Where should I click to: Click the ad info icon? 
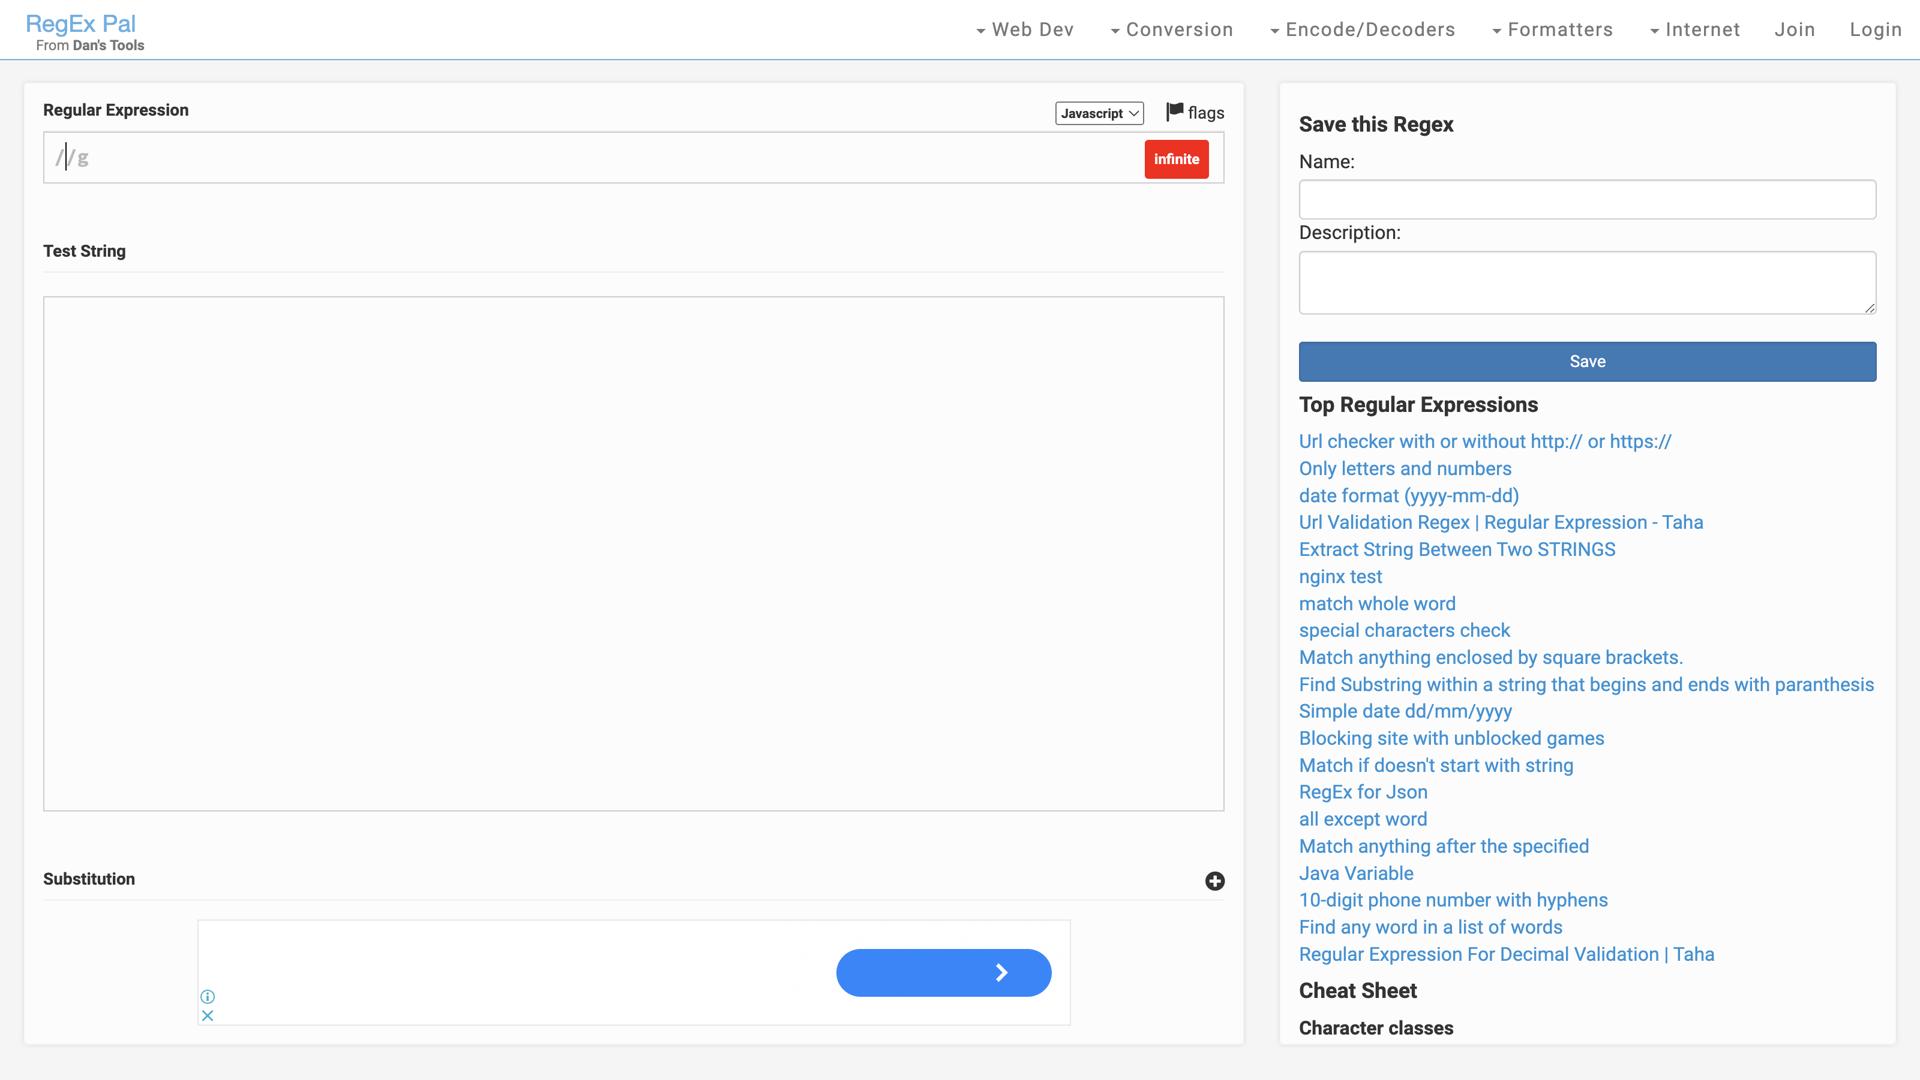tap(207, 996)
